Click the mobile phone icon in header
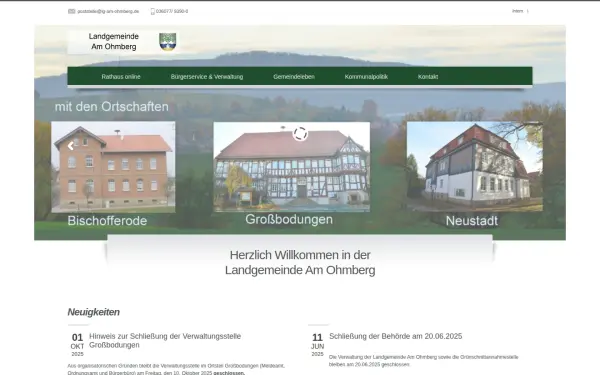600x375 pixels. [153, 11]
